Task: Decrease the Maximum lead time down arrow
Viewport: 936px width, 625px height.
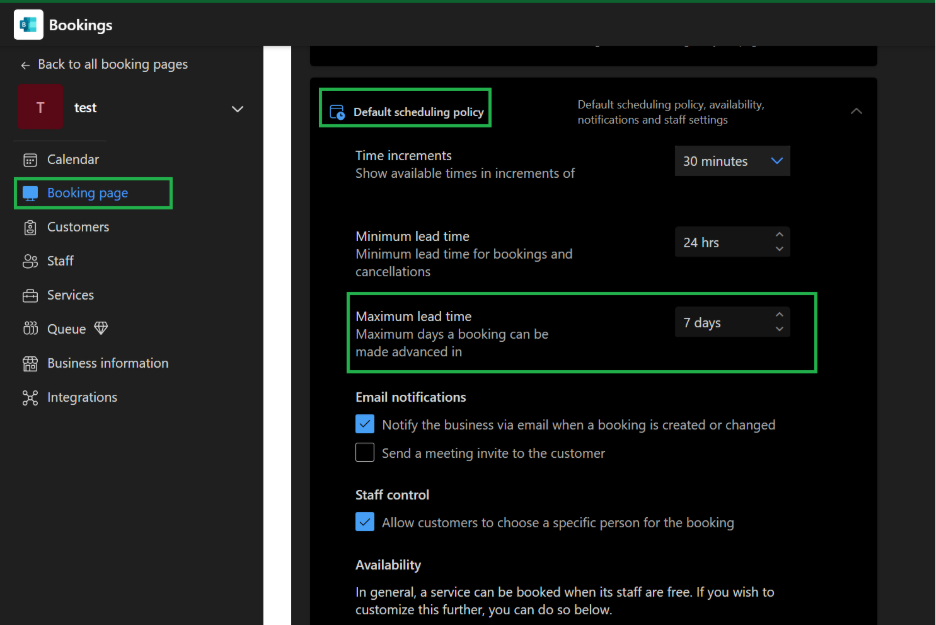Action: (779, 329)
